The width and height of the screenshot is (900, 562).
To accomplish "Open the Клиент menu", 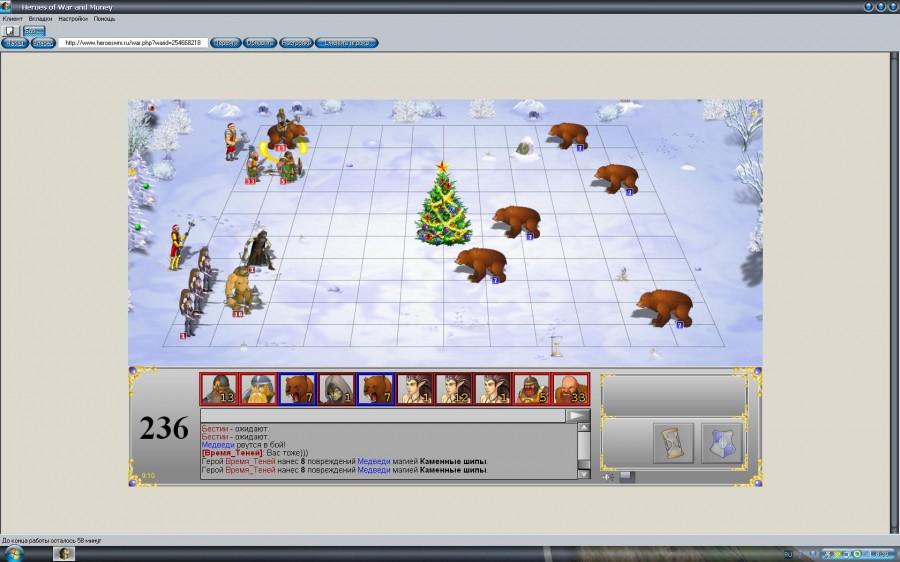I will point(12,18).
